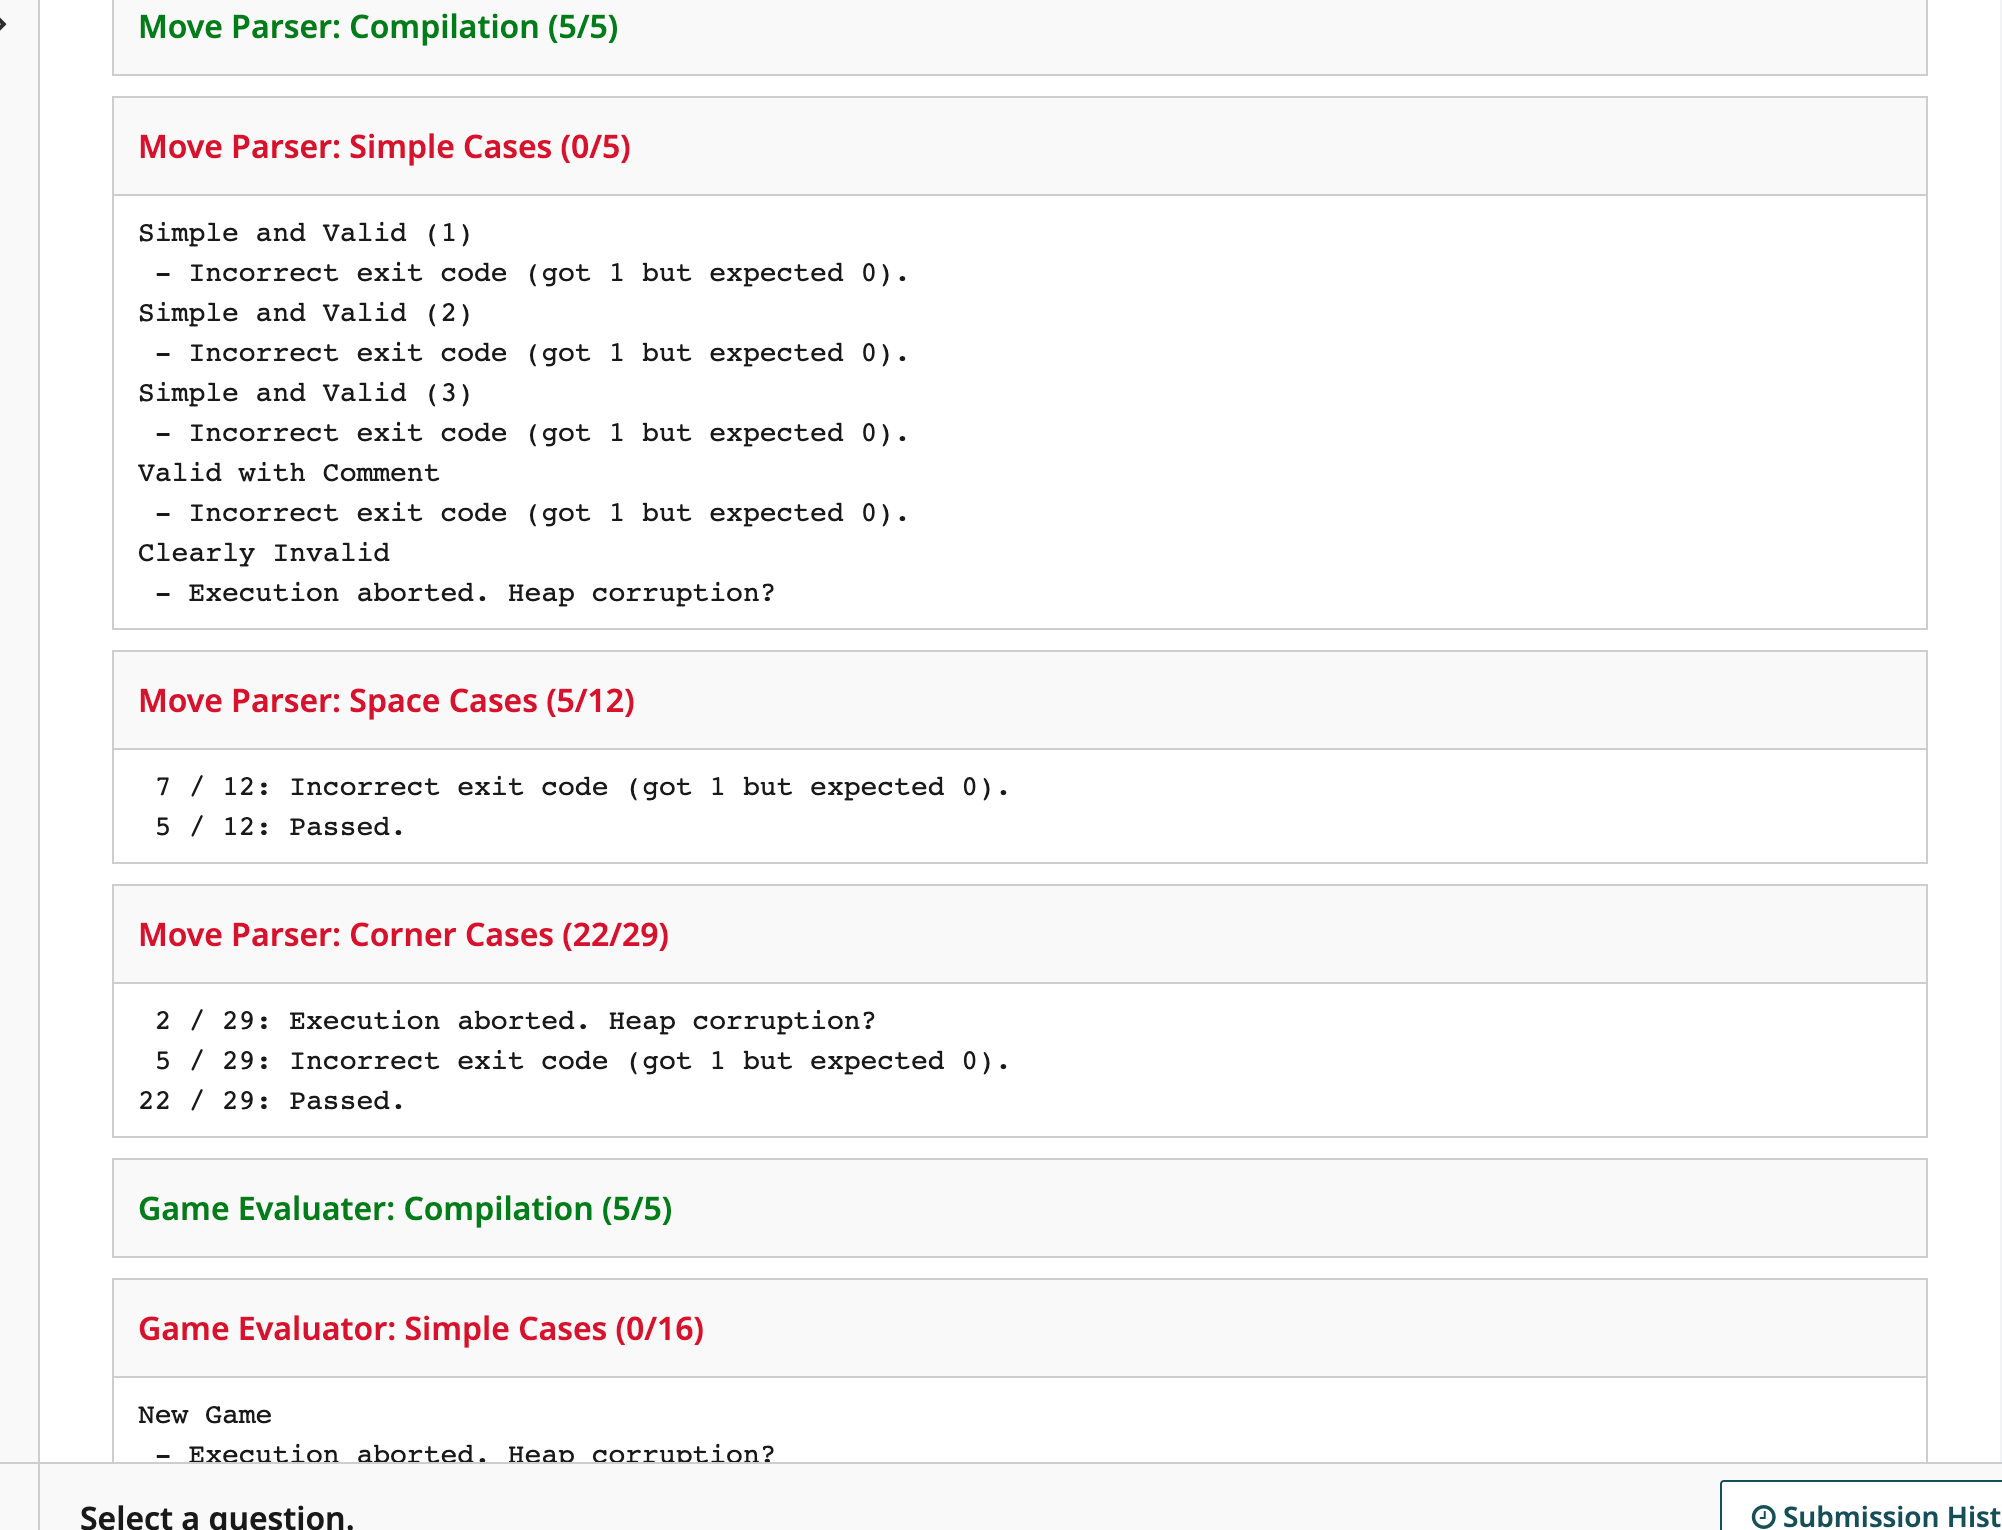Toggle Move Parser: Corner Cases (22/29) header
The image size is (2002, 1530).
(403, 935)
